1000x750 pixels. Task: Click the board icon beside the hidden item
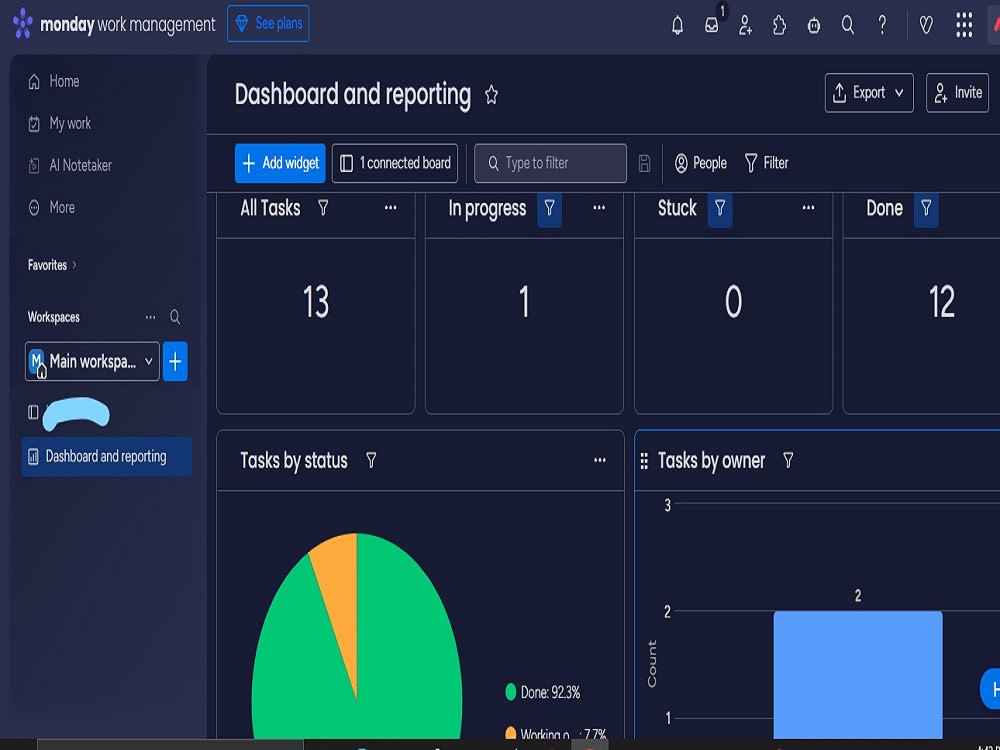click(x=33, y=413)
